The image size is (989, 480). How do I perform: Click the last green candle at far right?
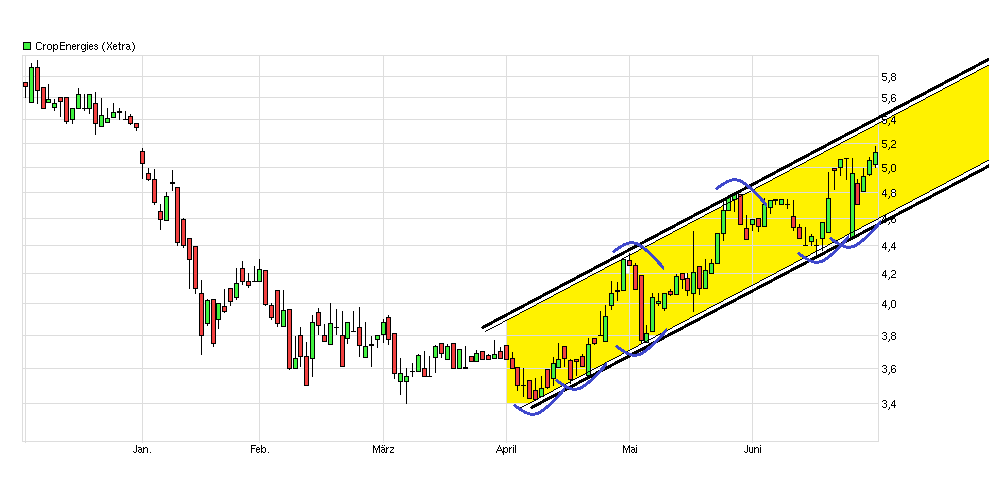pyautogui.click(x=875, y=157)
